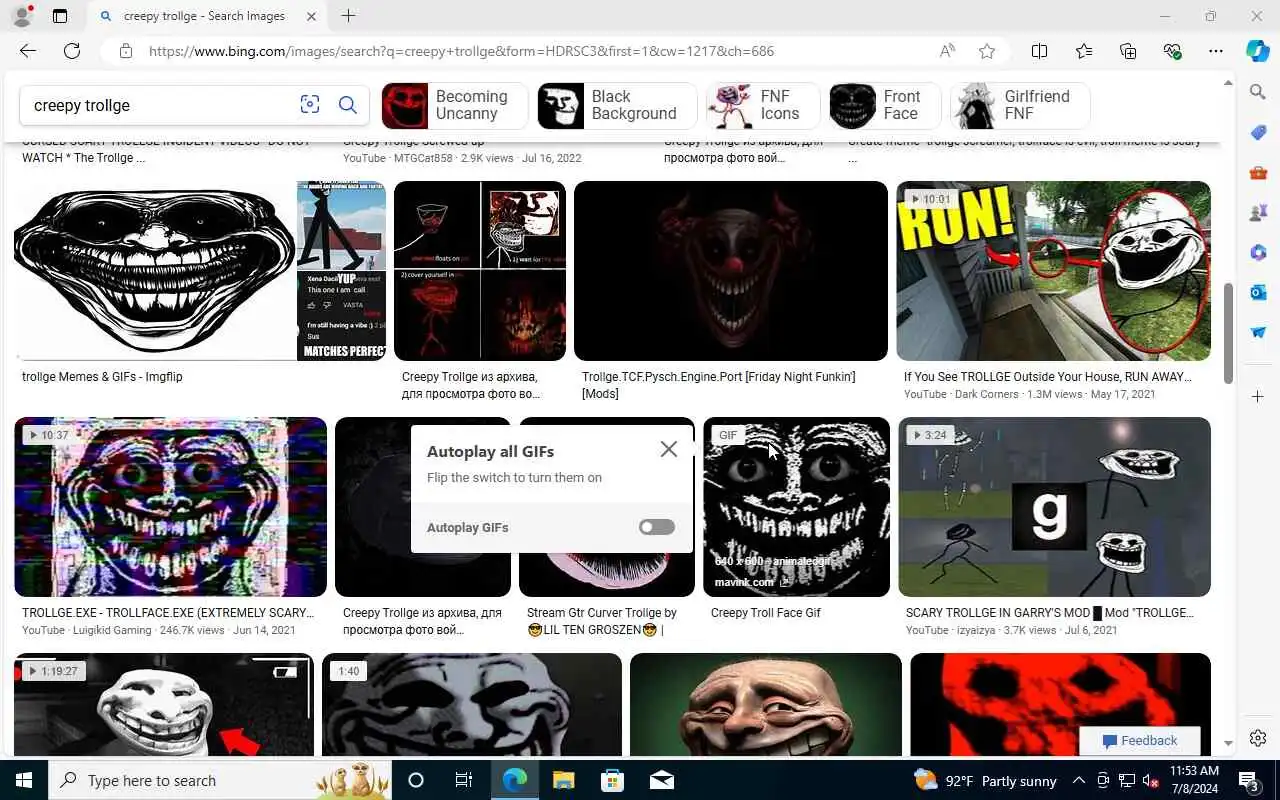Open Windows Start menu
The width and height of the screenshot is (1280, 800).
coord(24,780)
